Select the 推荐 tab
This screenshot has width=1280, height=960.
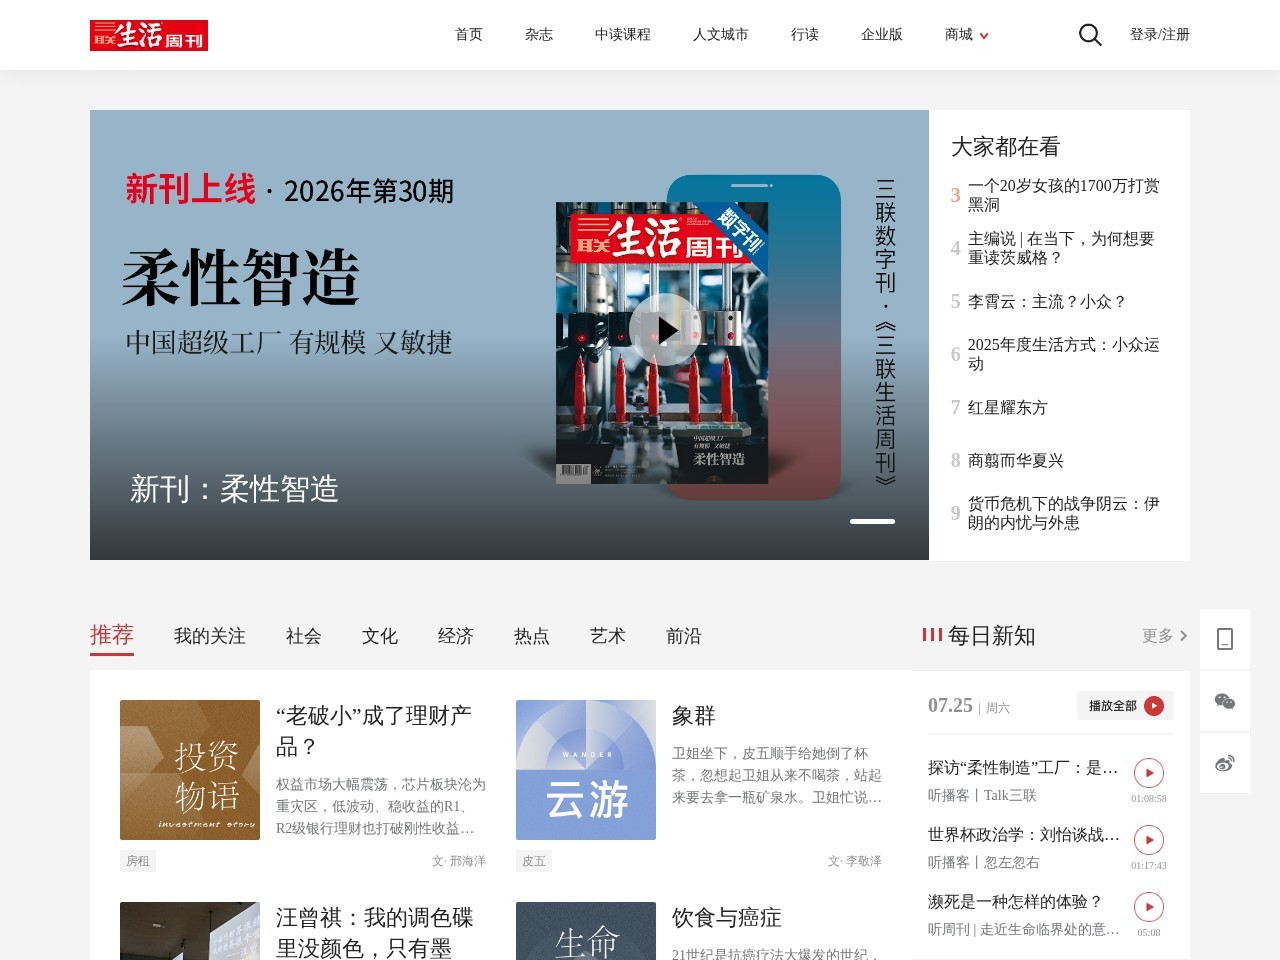pyautogui.click(x=112, y=636)
